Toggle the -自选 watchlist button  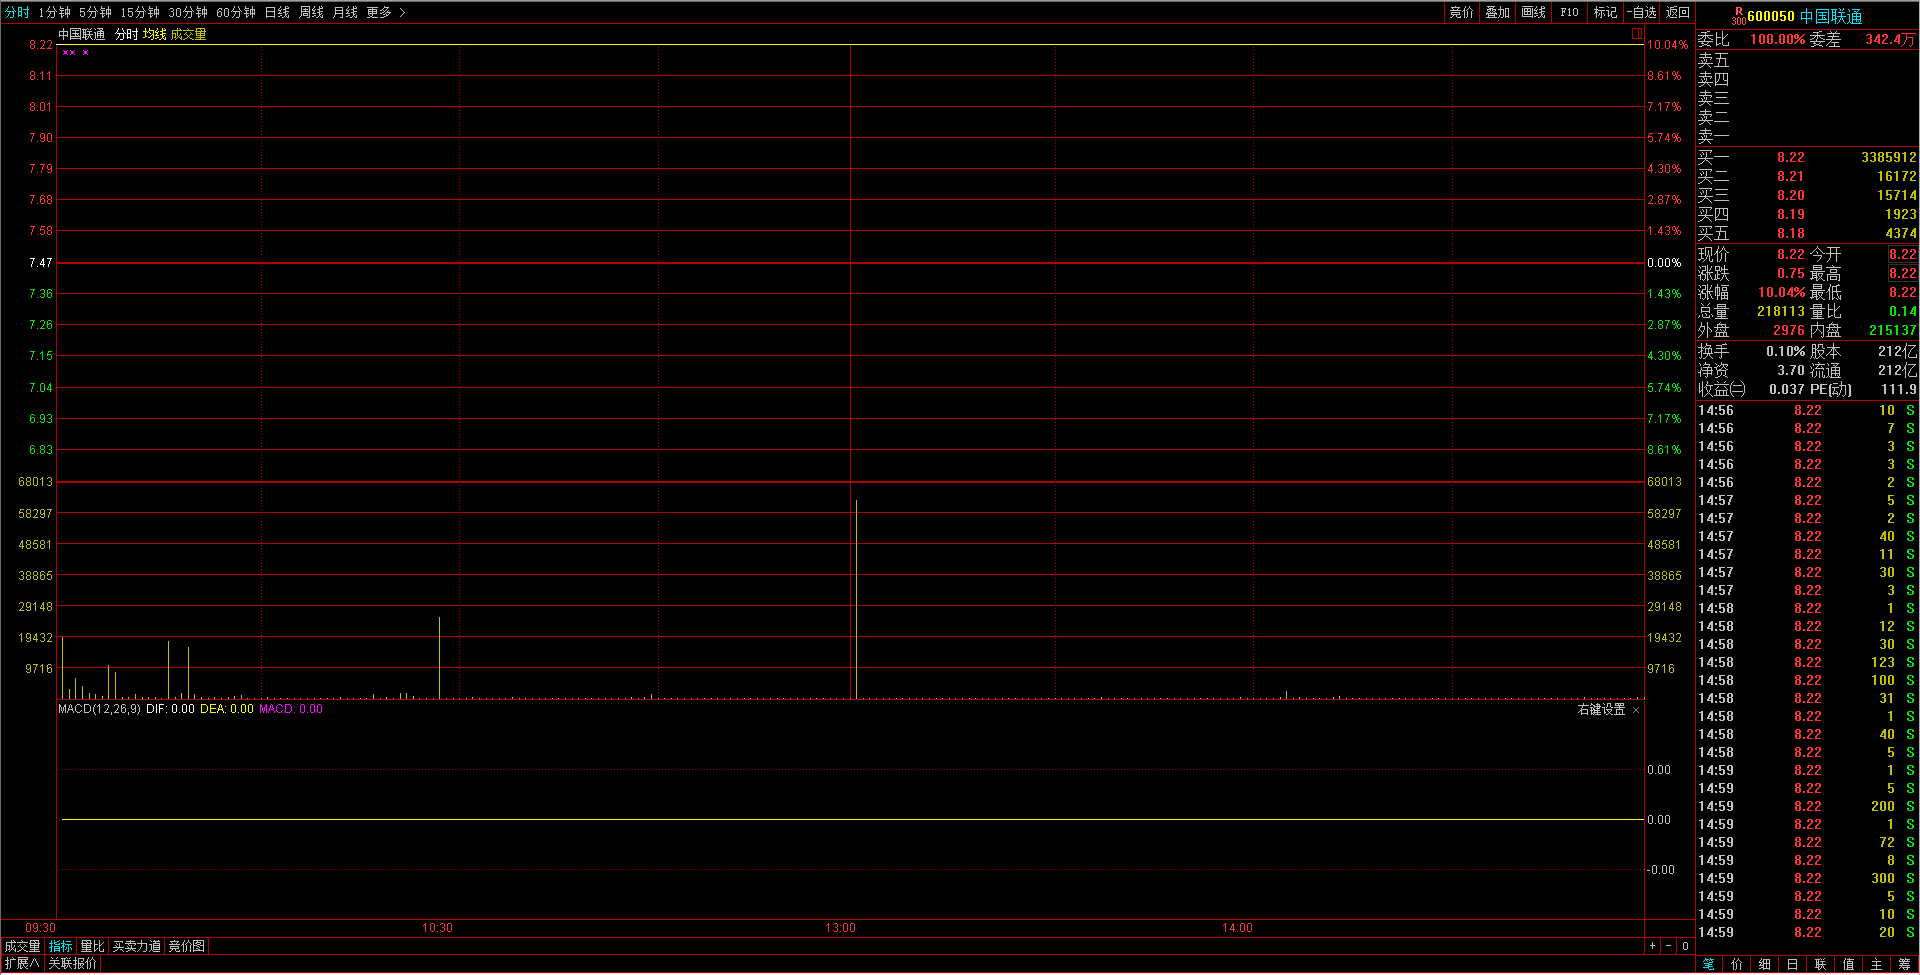[1642, 13]
